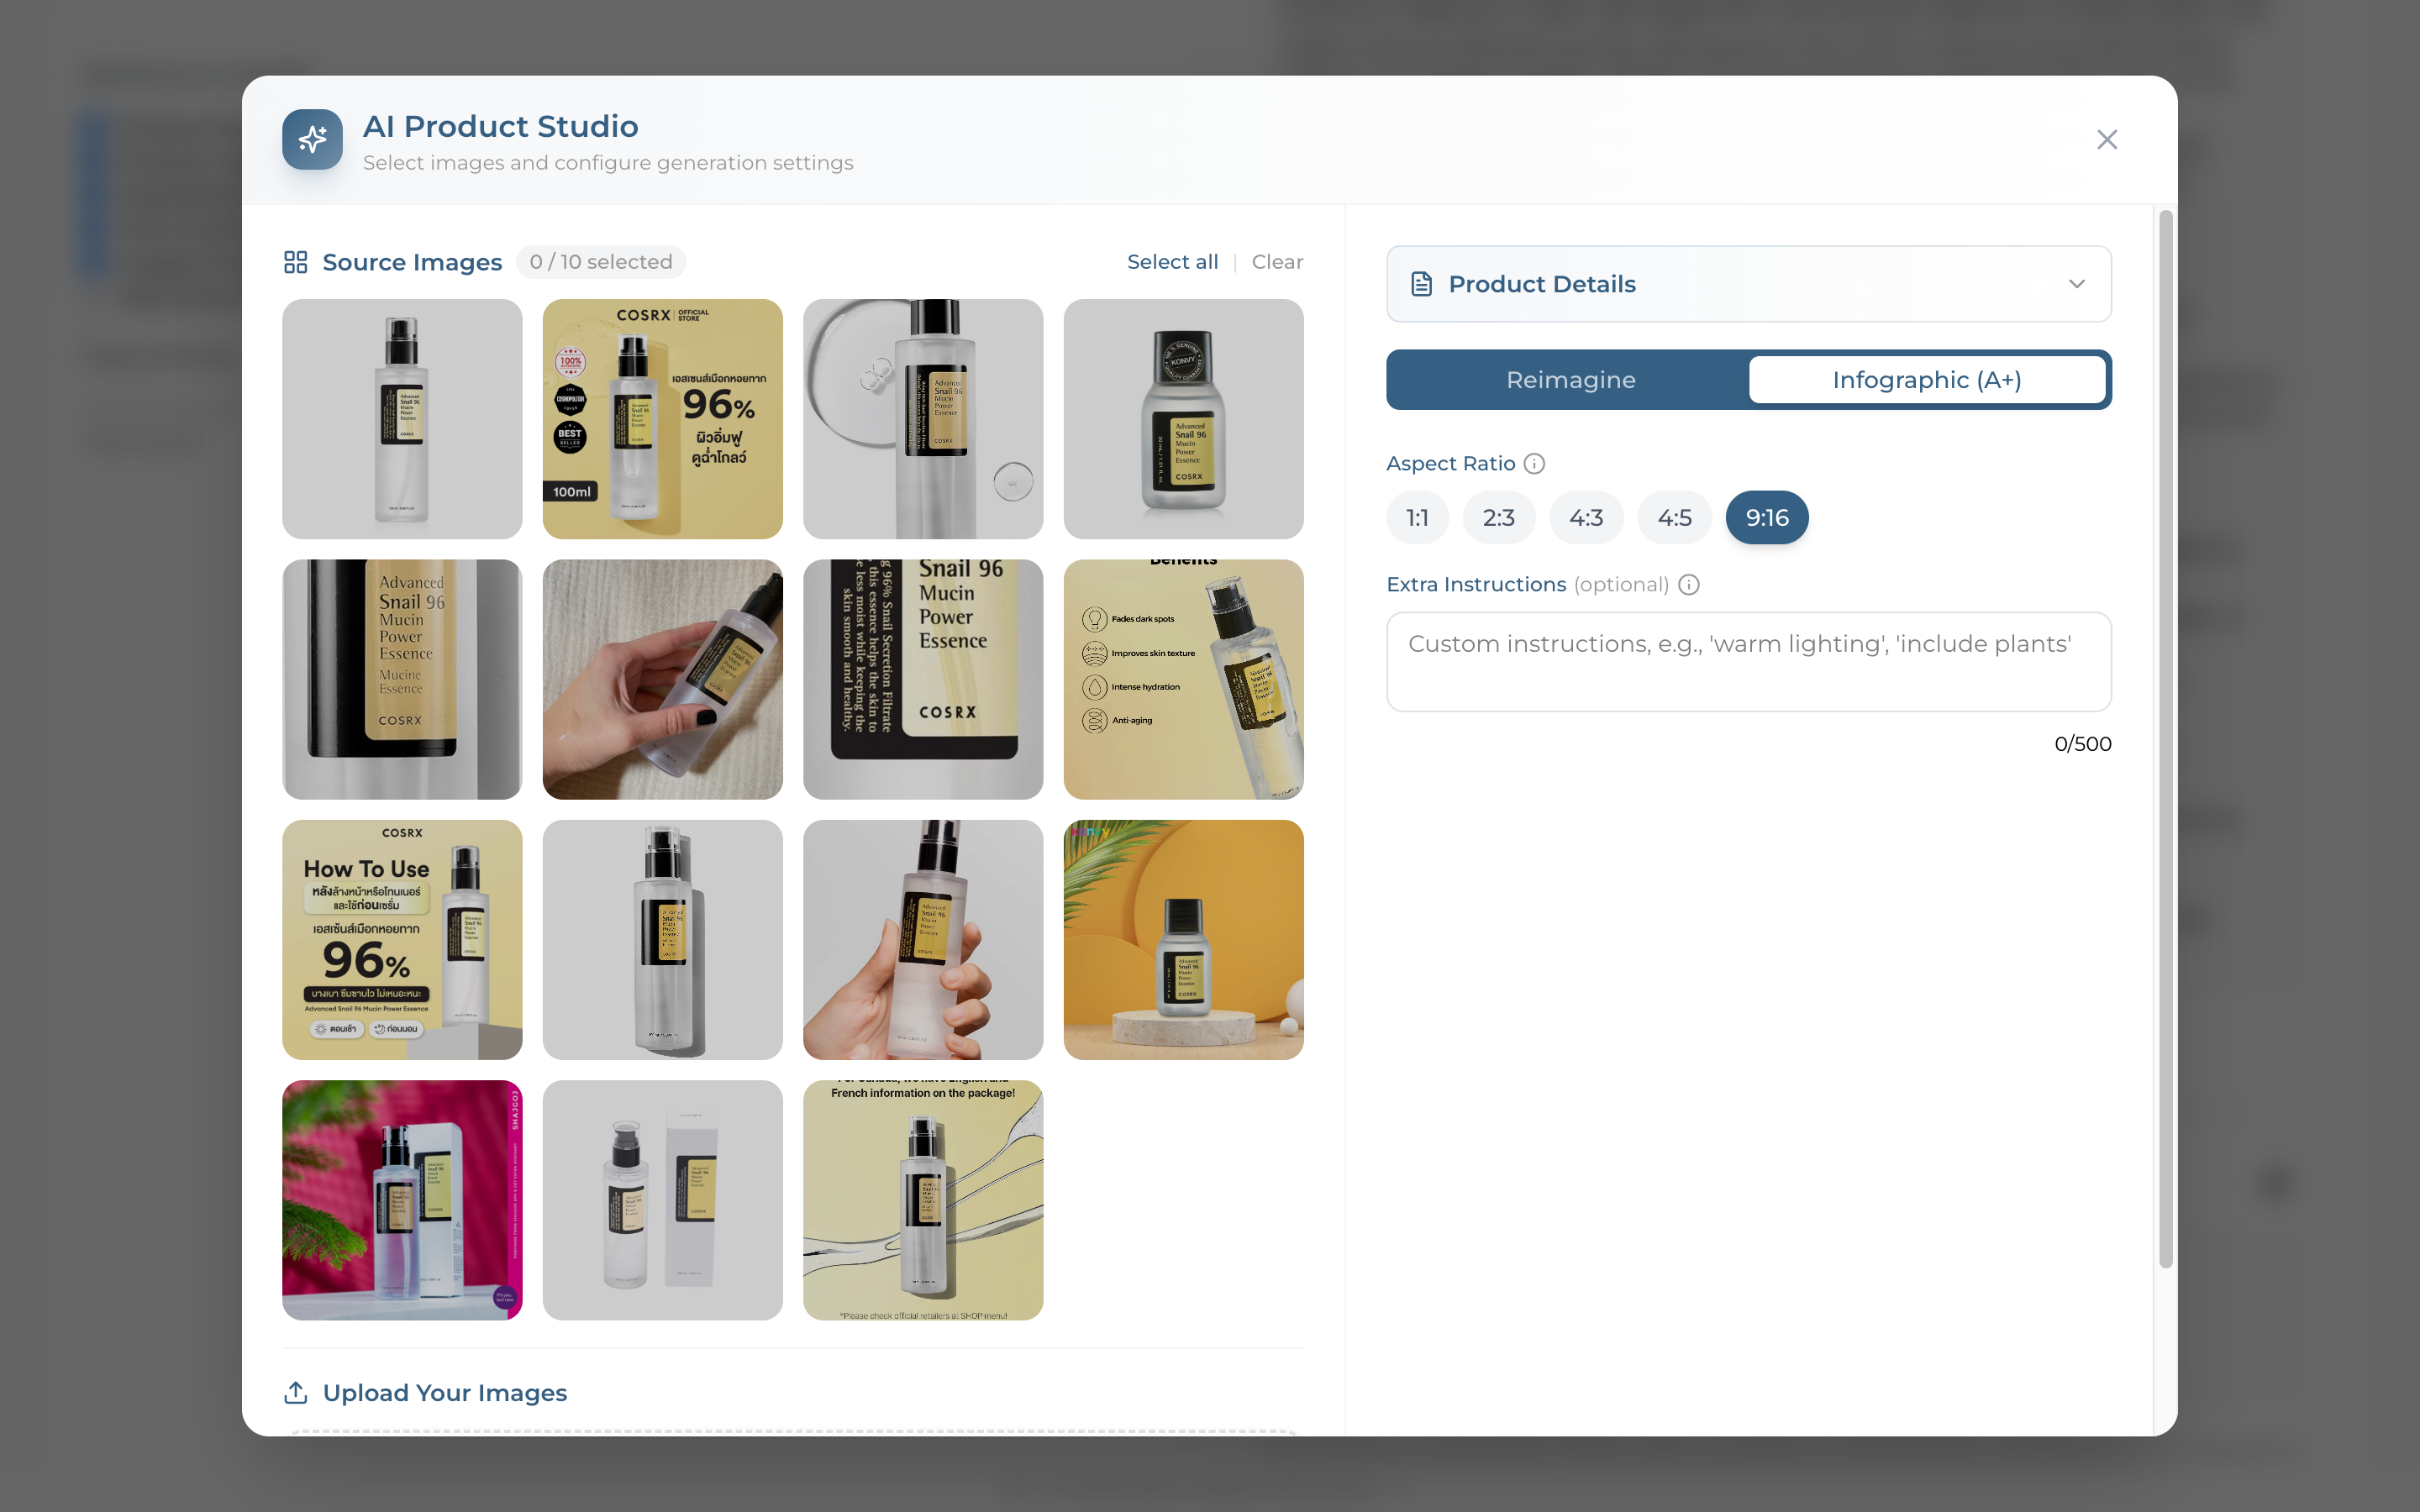The height and width of the screenshot is (1512, 2420).
Task: Select the French information package thumbnail
Action: pos(923,1200)
